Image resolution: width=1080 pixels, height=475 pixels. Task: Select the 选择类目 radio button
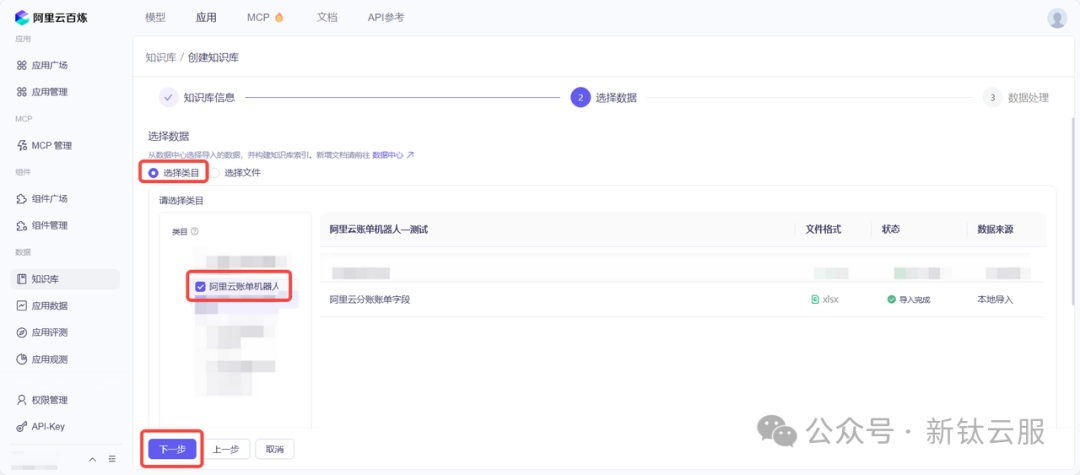click(x=153, y=173)
